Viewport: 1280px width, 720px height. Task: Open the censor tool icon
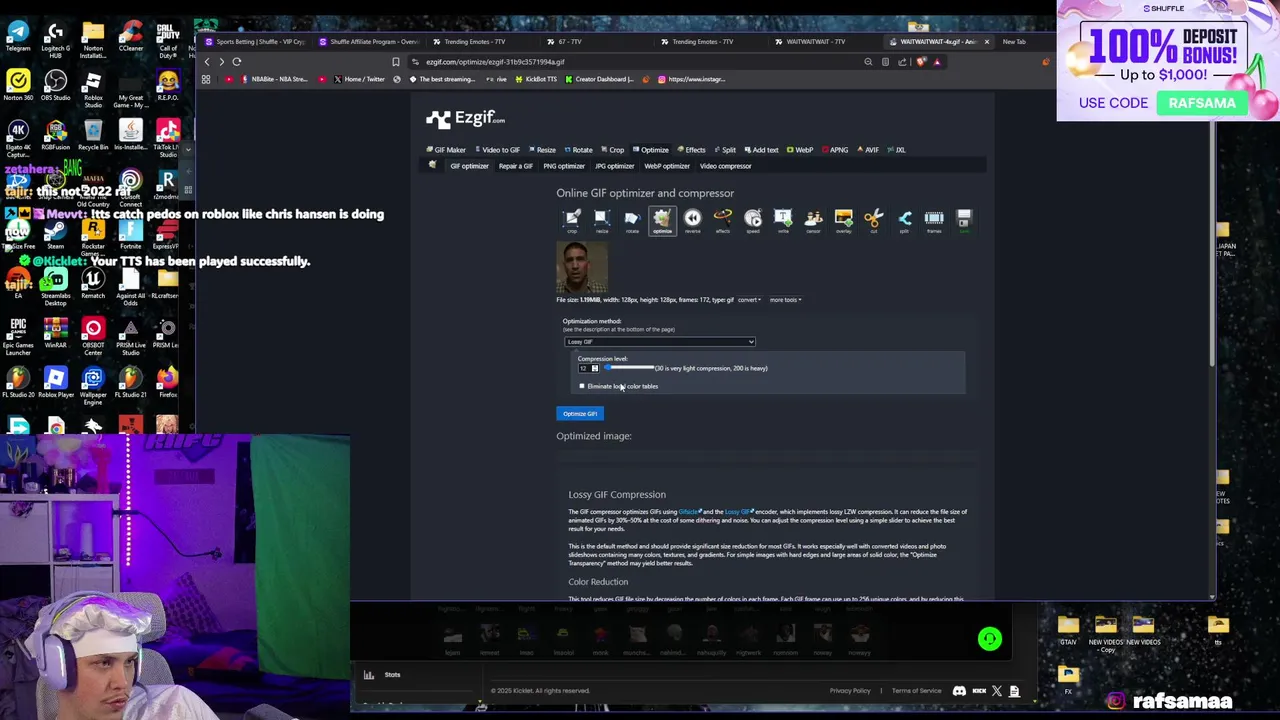(813, 220)
